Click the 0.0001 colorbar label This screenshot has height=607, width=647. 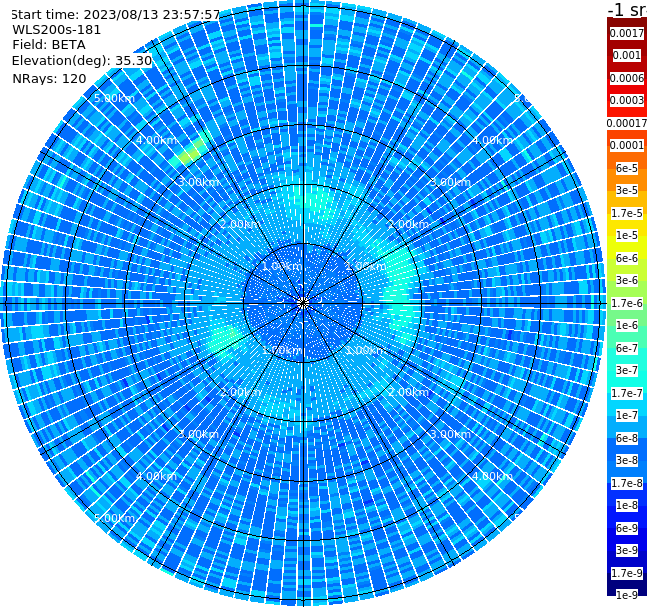pos(627,145)
